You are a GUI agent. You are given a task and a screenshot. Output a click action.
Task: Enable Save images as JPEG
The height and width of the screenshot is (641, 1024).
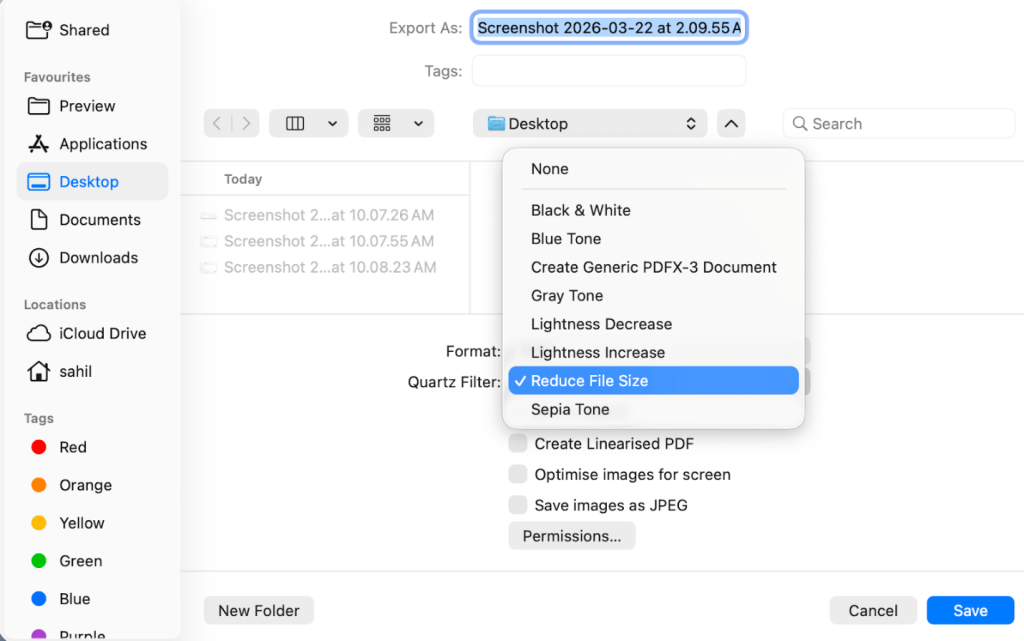tap(518, 505)
